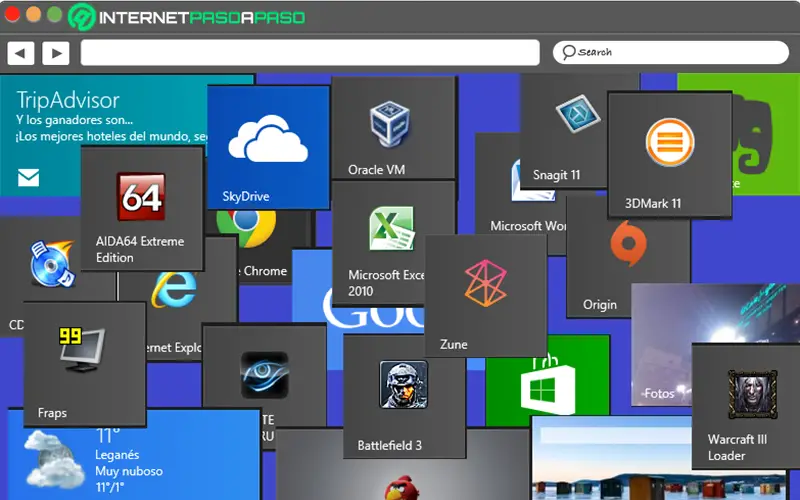Click the 'Microsoft Excel 2010' label
The height and width of the screenshot is (500, 800).
[x=386, y=283]
